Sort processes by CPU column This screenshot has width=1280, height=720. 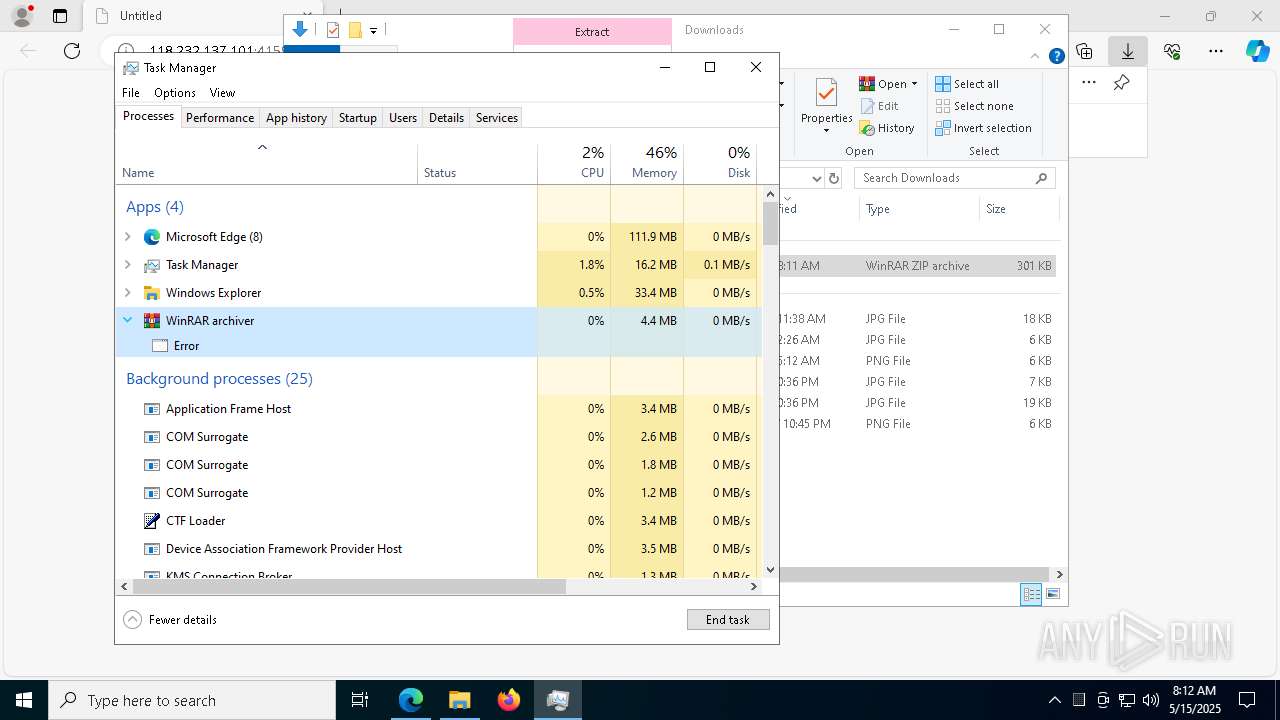tap(574, 163)
